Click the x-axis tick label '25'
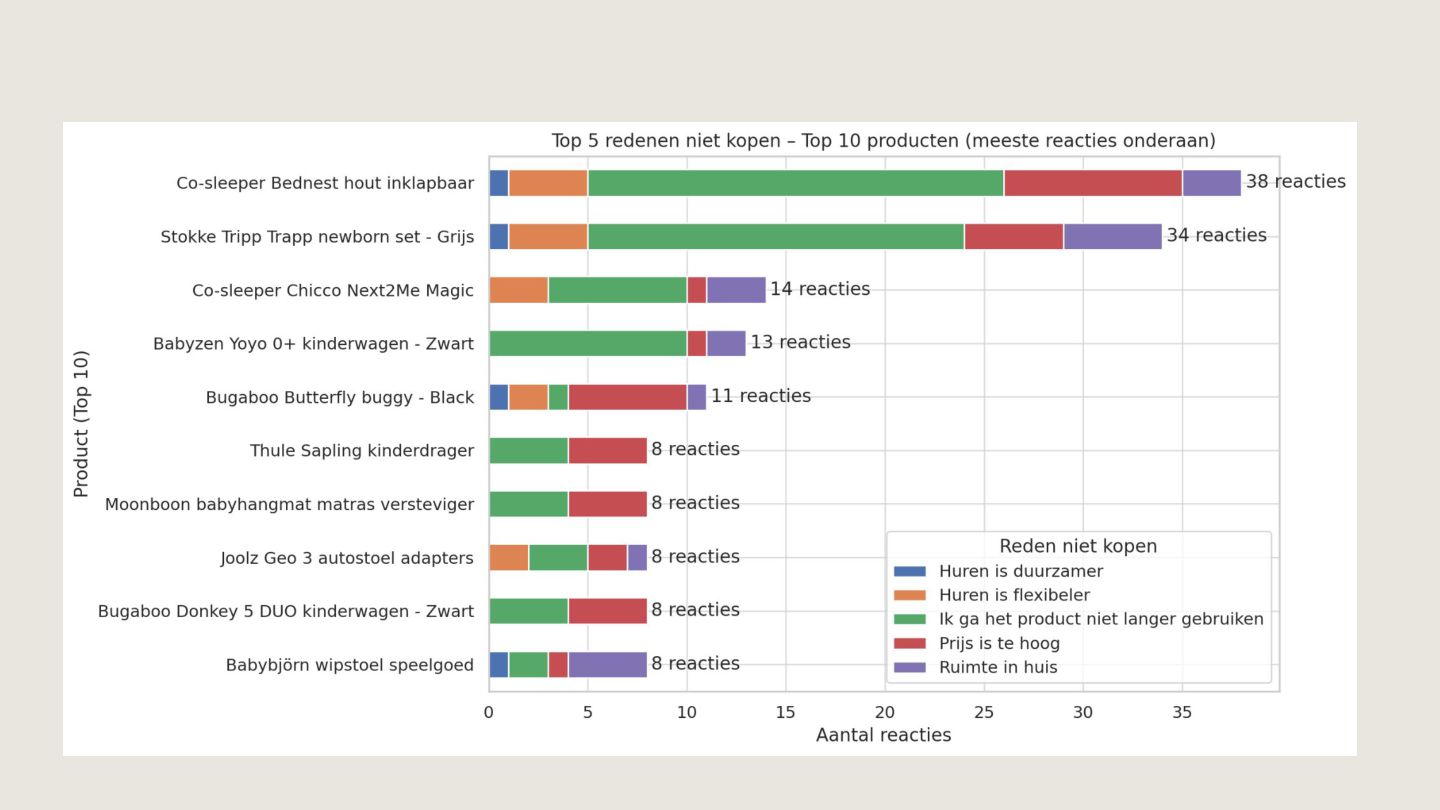This screenshot has width=1440, height=810. pyautogui.click(x=984, y=713)
